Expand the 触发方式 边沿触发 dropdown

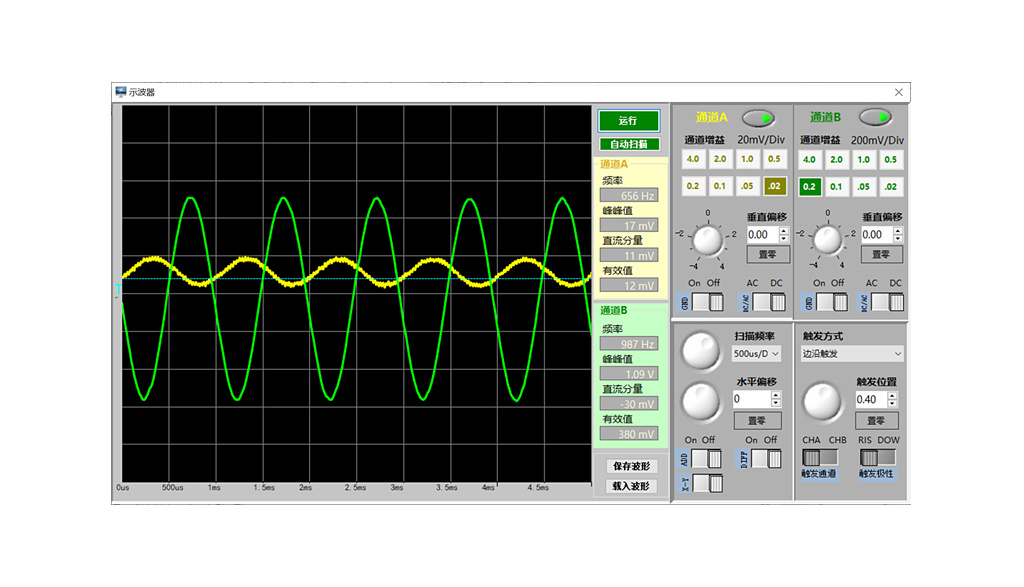[x=852, y=353]
